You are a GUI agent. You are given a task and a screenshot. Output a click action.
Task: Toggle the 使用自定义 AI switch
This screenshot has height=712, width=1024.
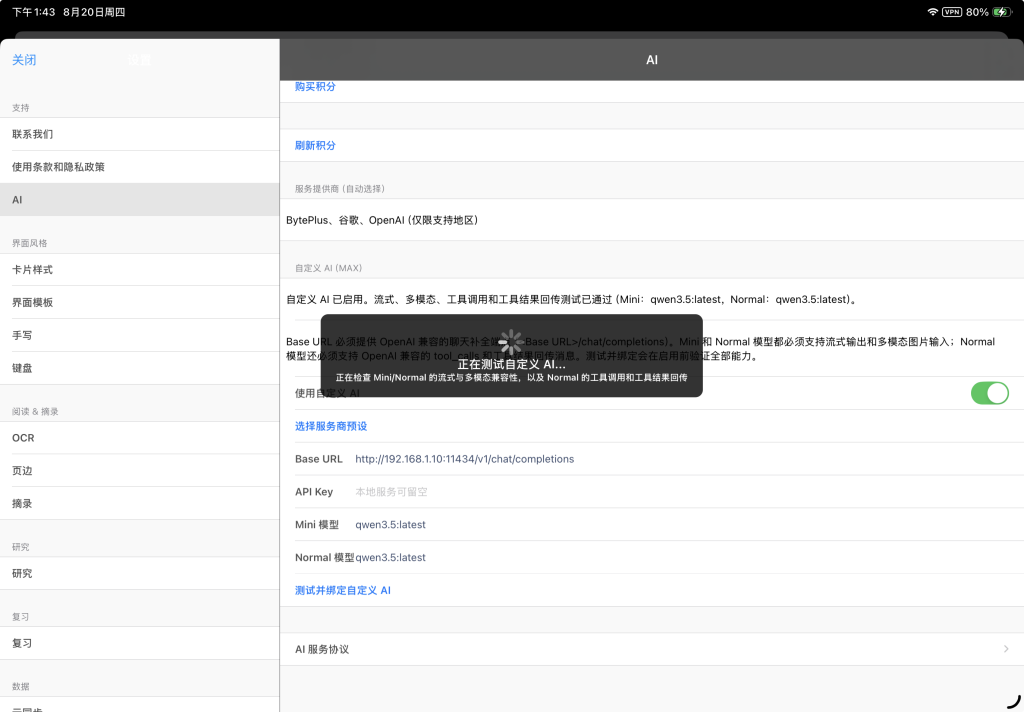[989, 393]
